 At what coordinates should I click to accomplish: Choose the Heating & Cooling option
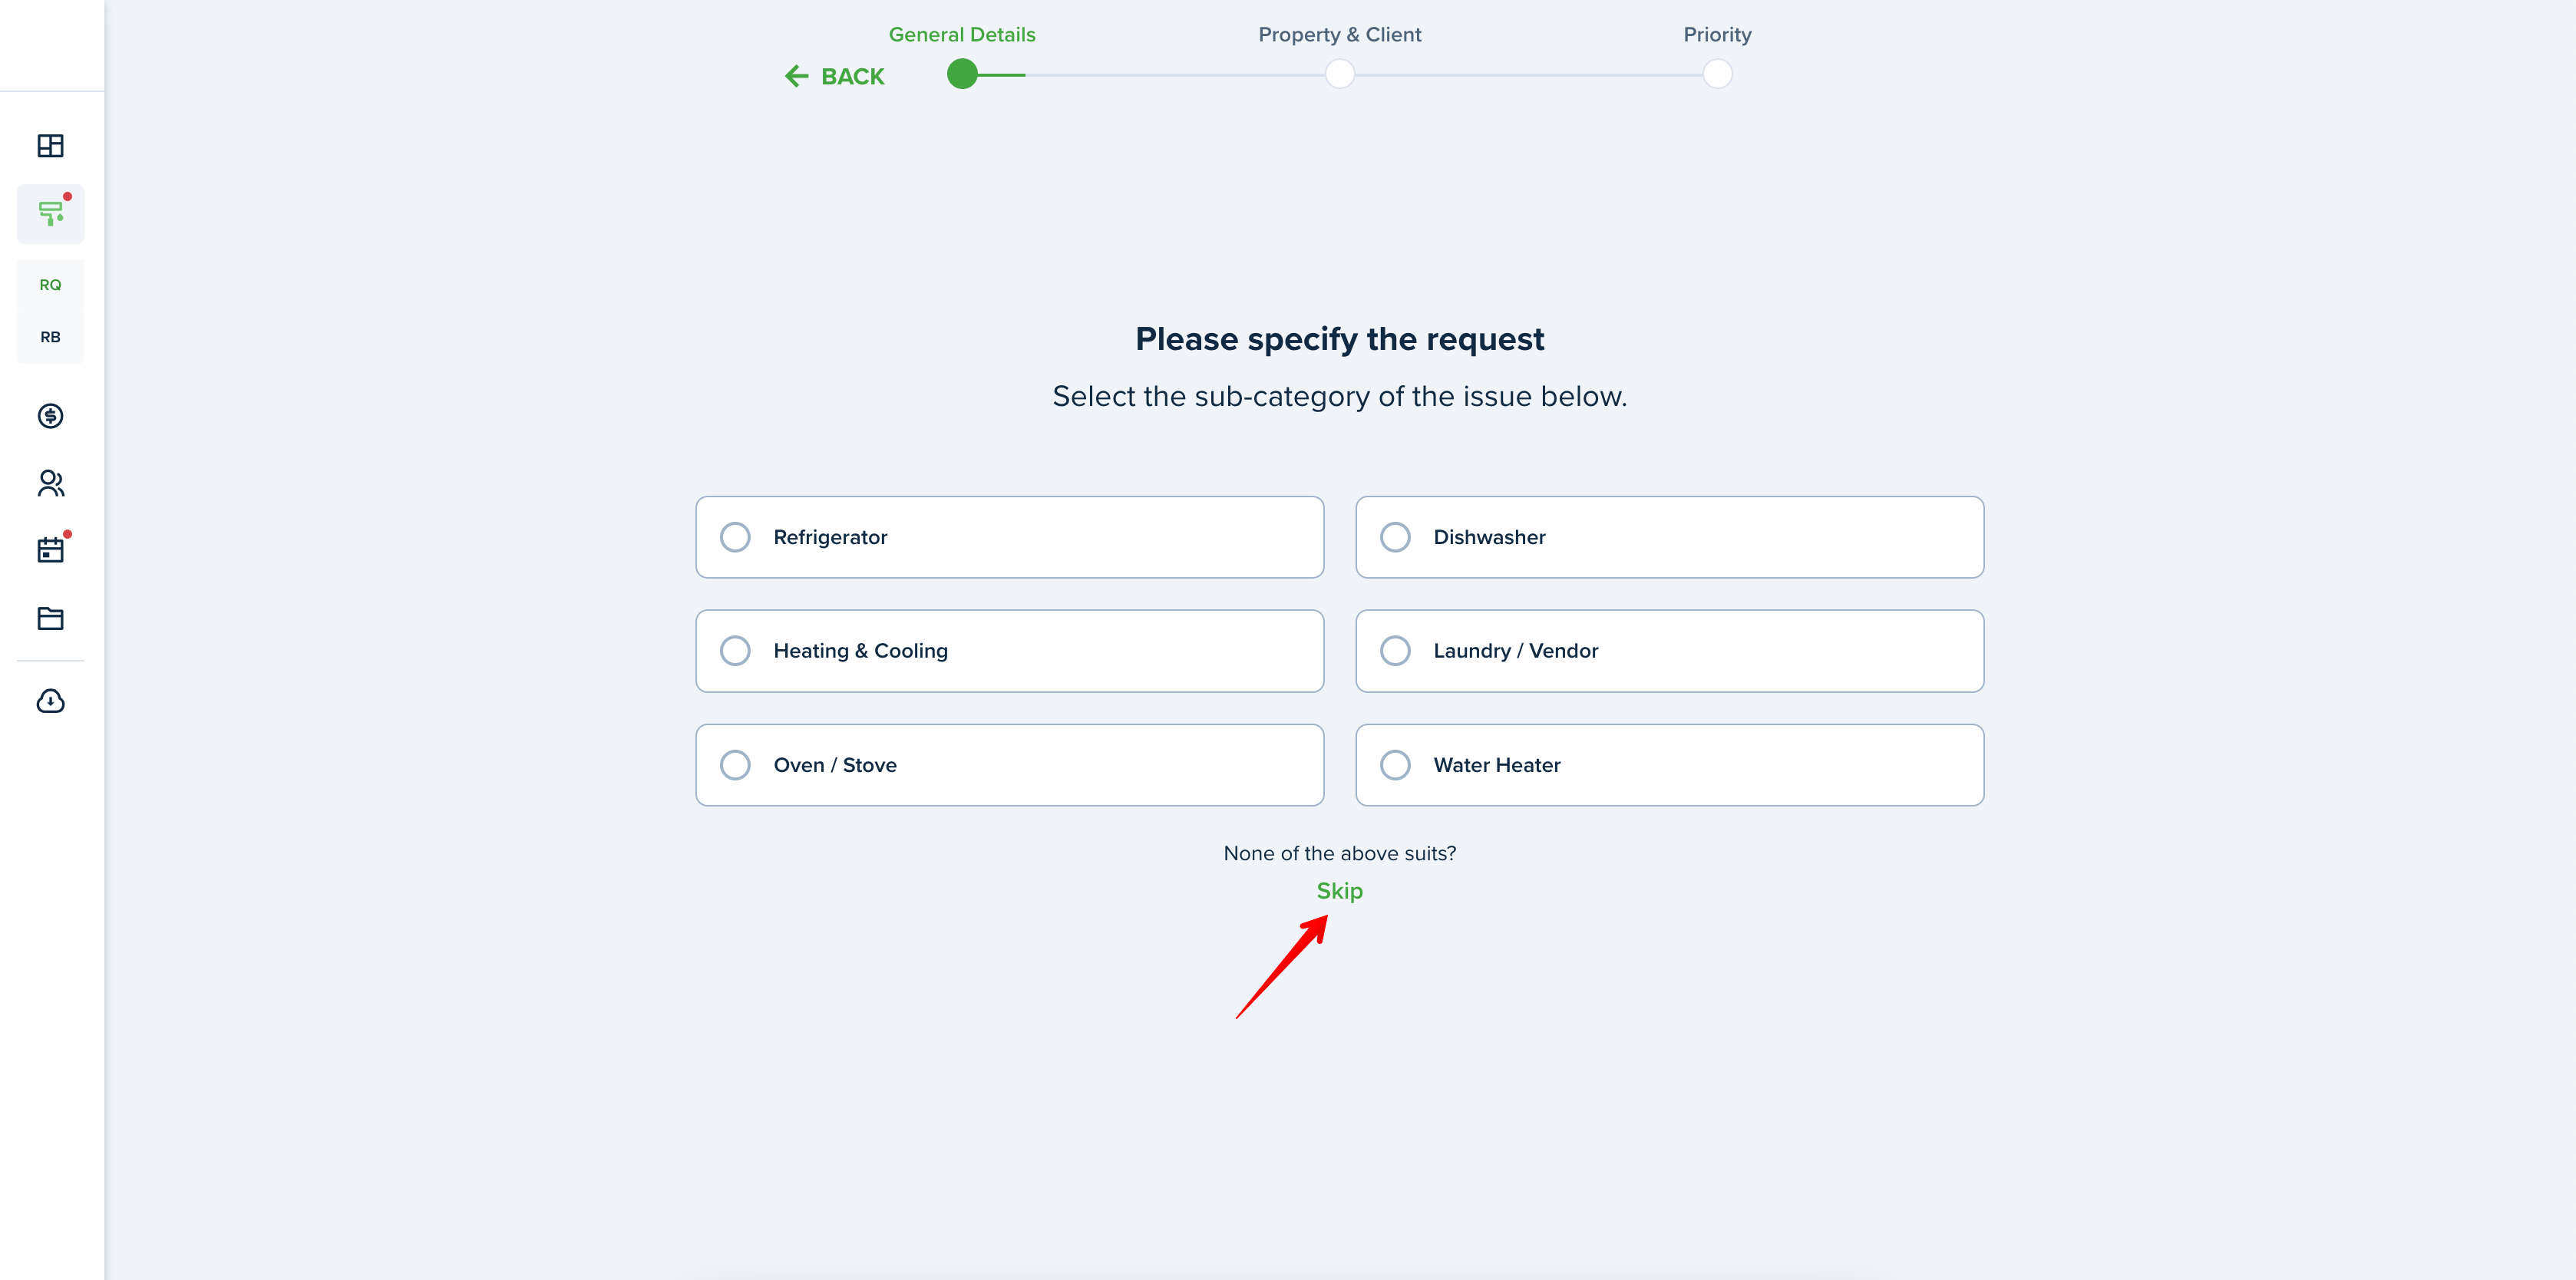pos(1009,651)
